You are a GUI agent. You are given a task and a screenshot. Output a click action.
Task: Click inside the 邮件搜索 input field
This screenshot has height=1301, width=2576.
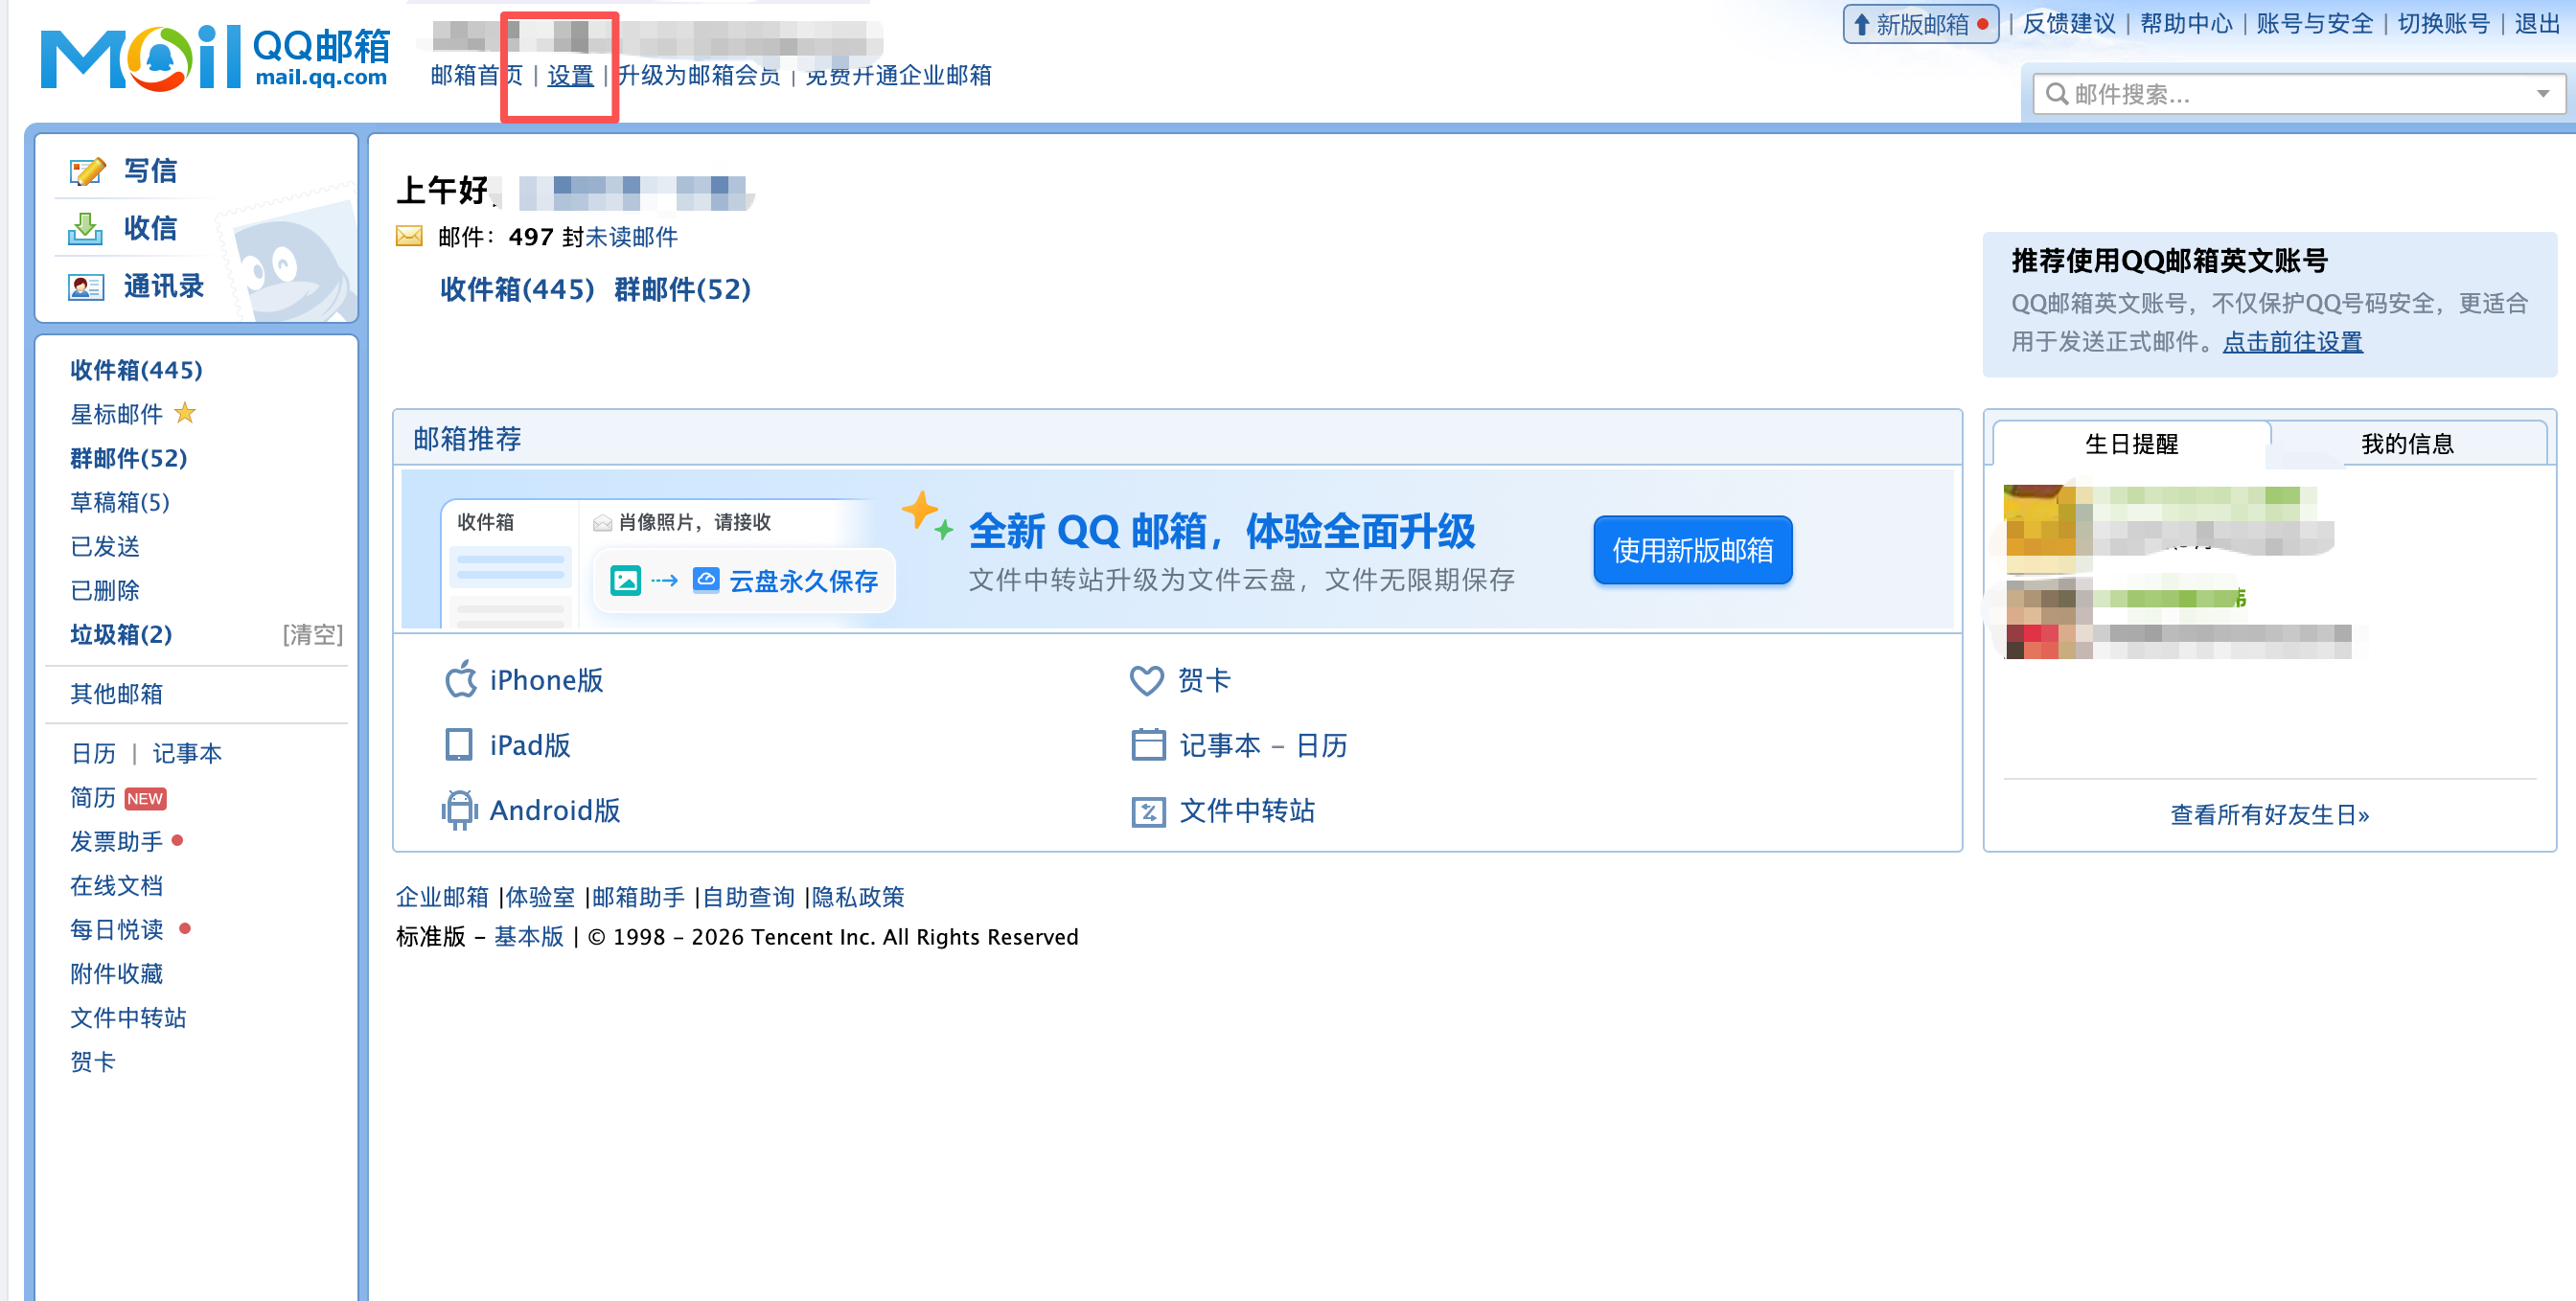tap(2298, 94)
